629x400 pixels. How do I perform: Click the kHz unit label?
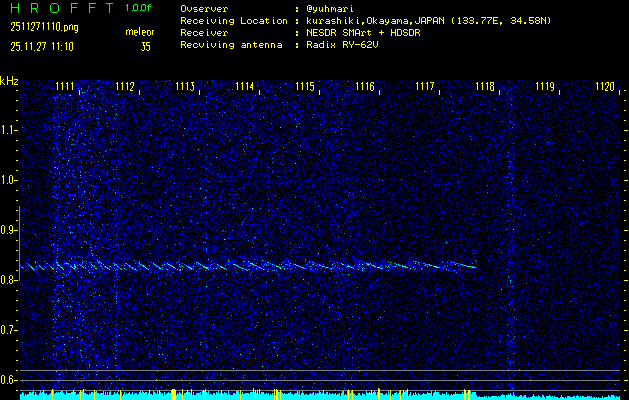click(9, 80)
